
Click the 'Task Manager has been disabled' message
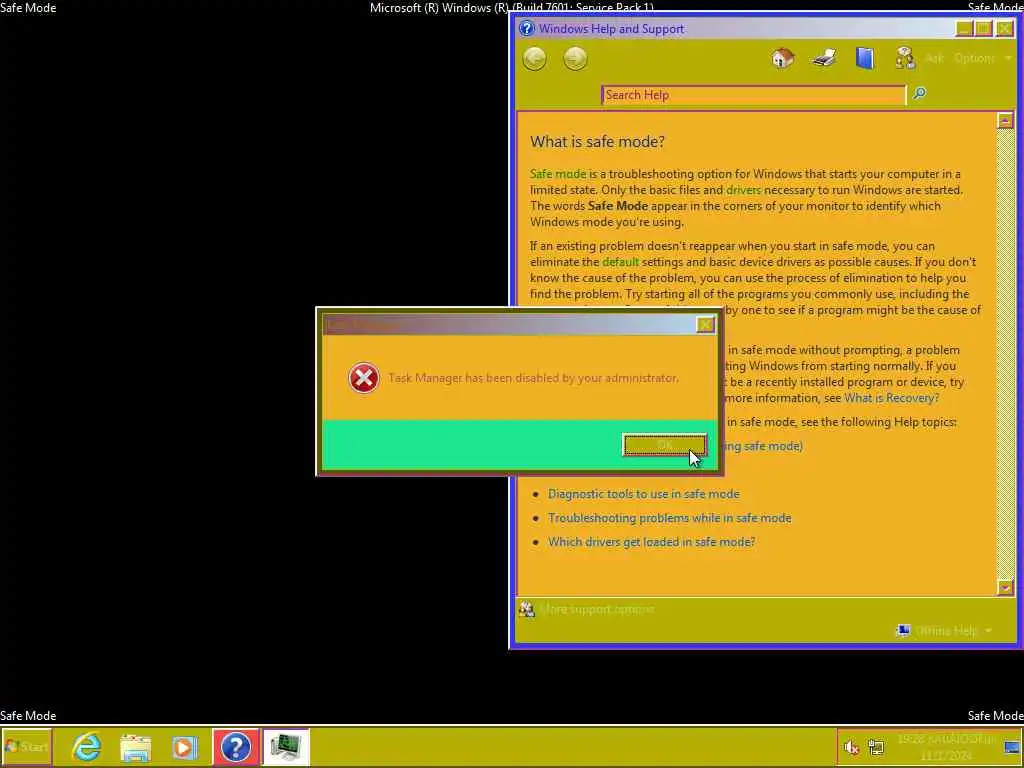click(x=533, y=378)
